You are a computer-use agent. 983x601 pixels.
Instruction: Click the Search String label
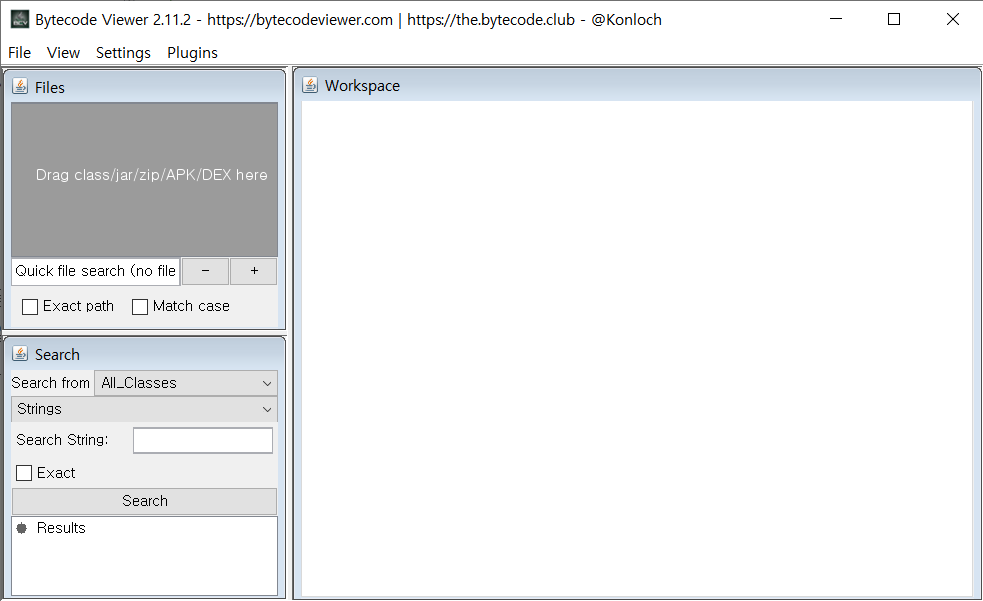62,440
